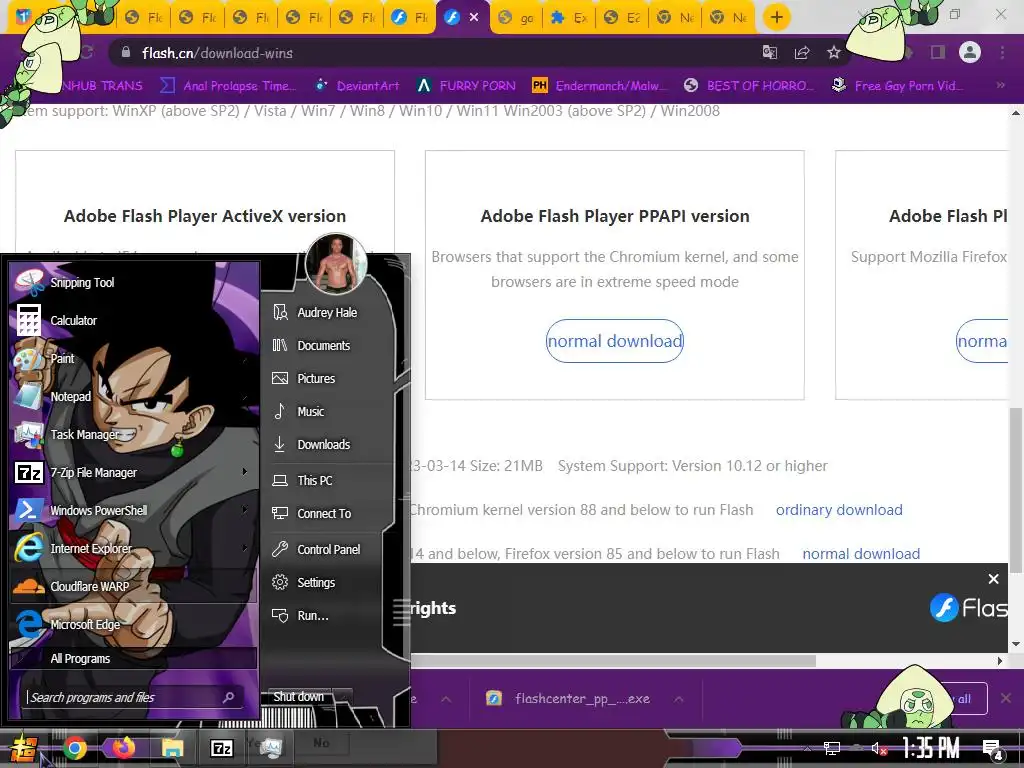Click the user account picture

tap(336, 264)
